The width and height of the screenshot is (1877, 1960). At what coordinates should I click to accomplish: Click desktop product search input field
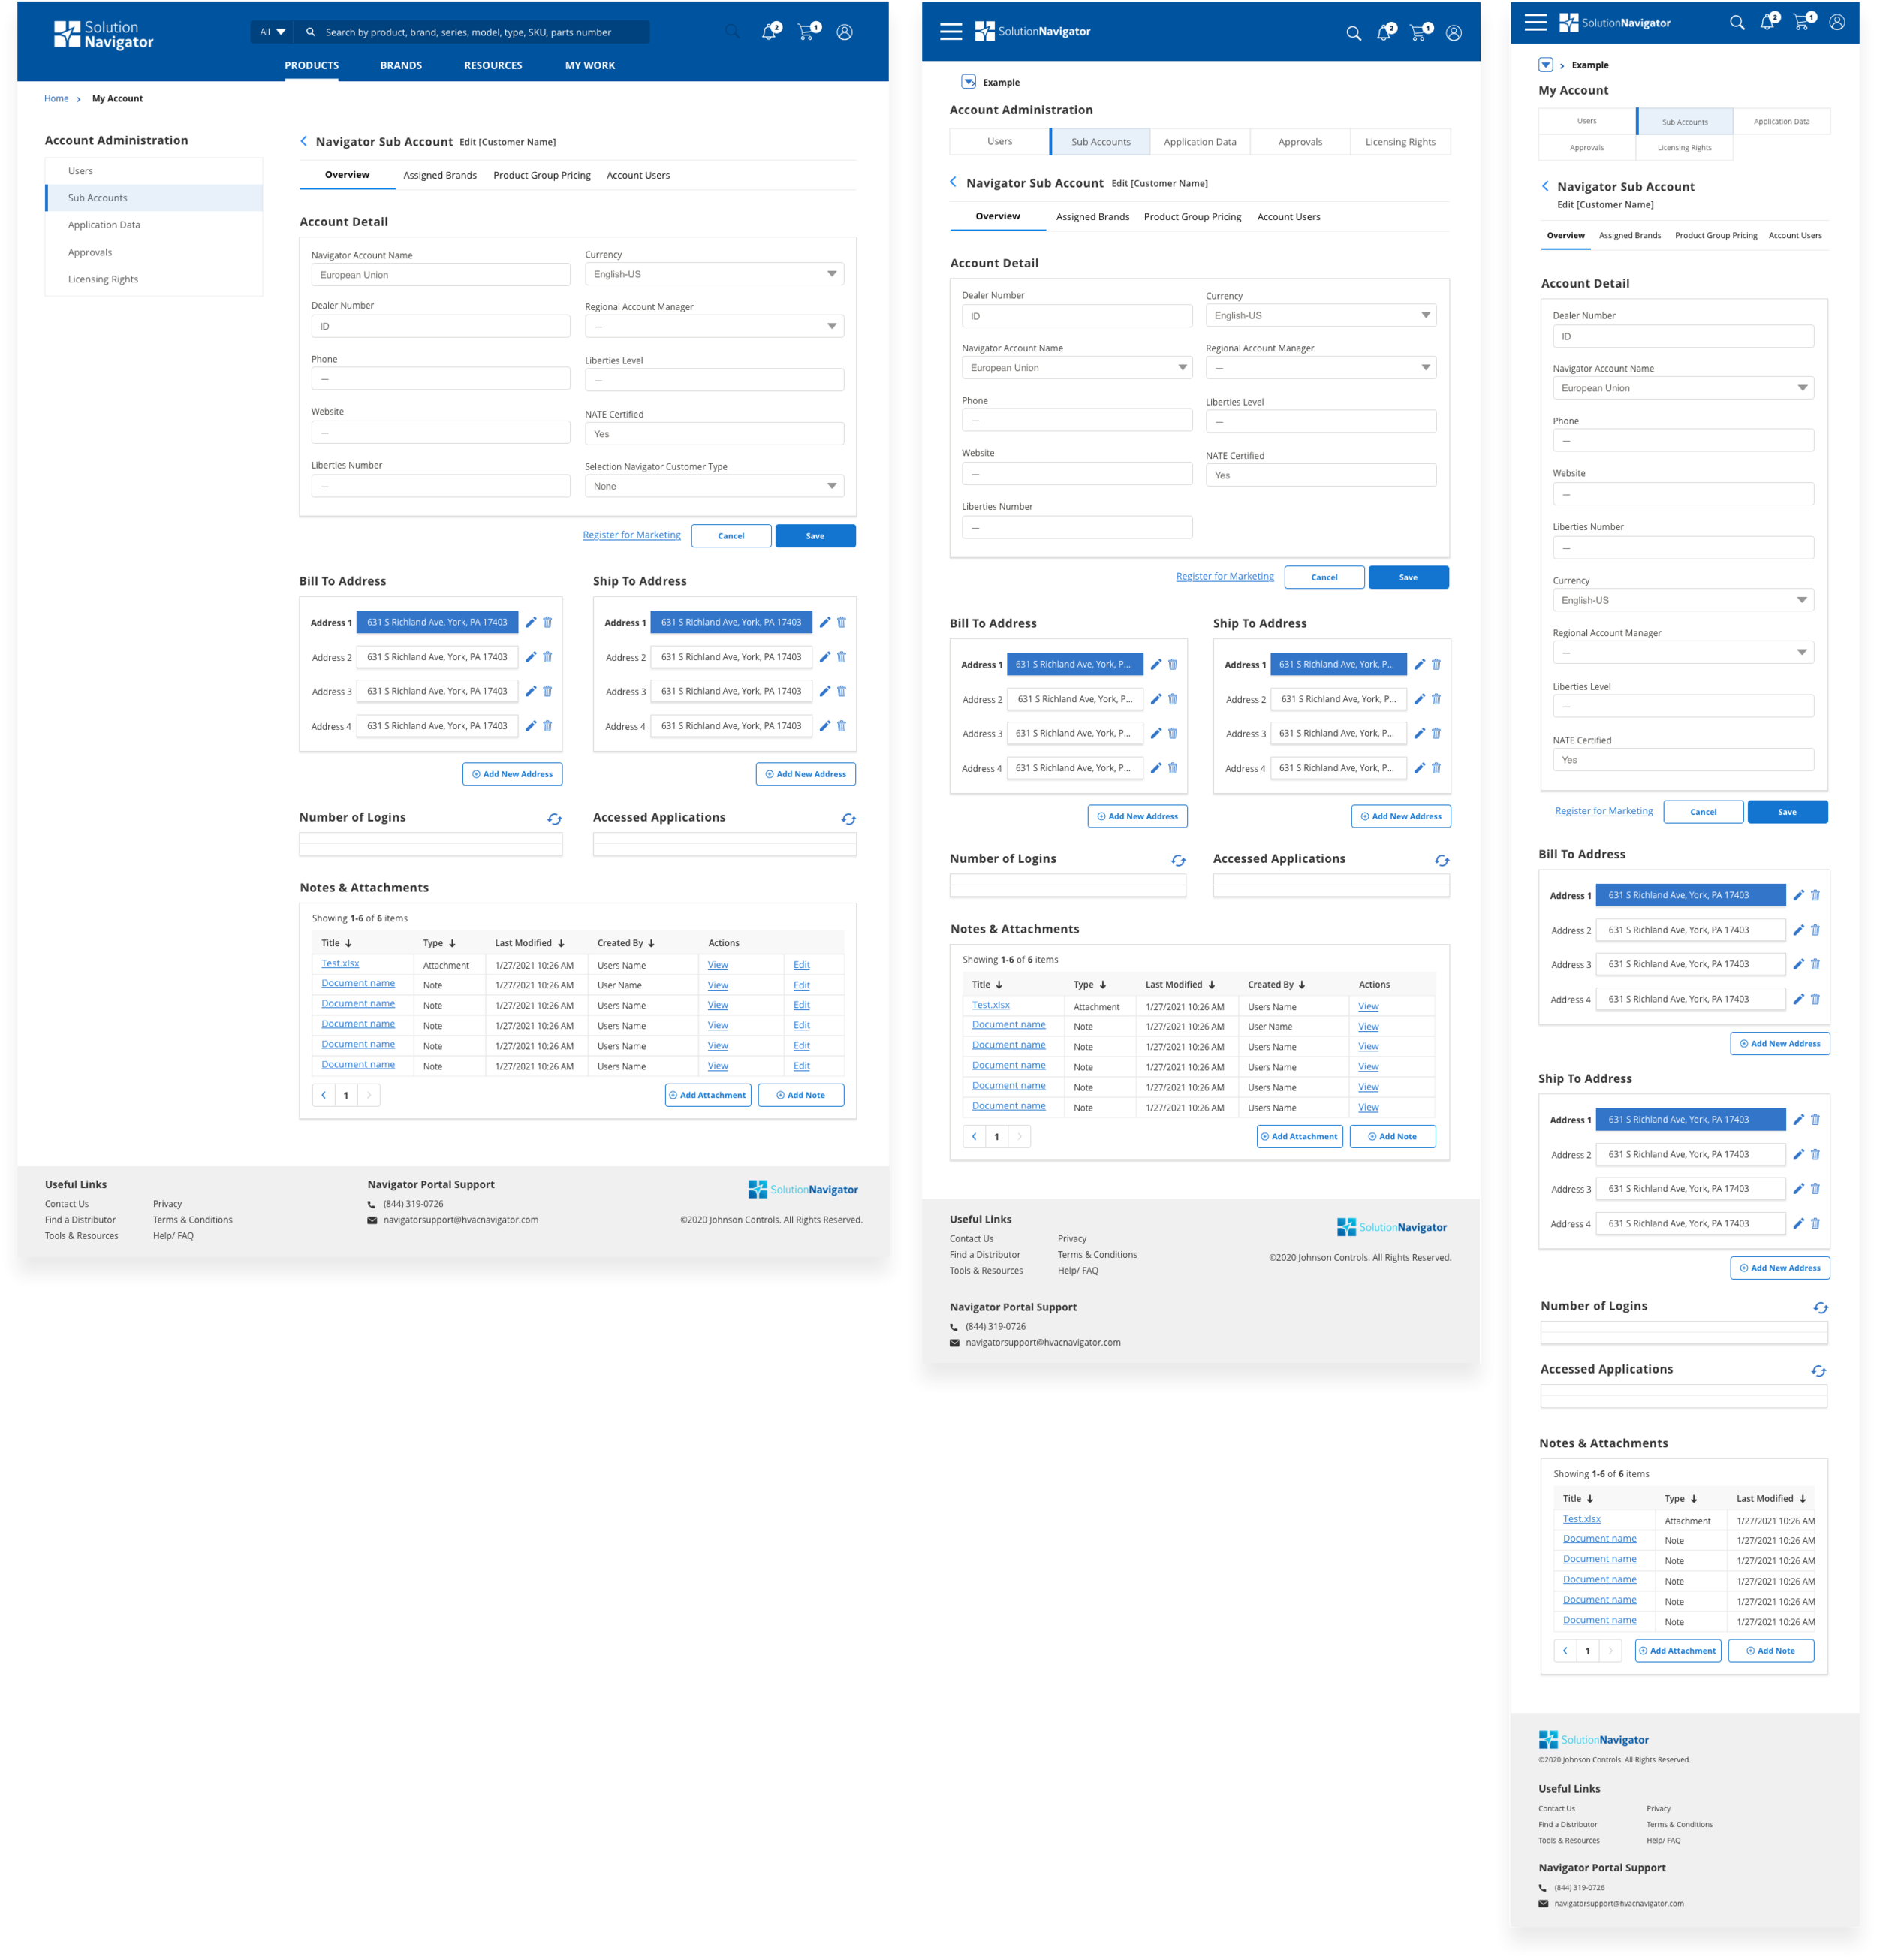[x=472, y=32]
